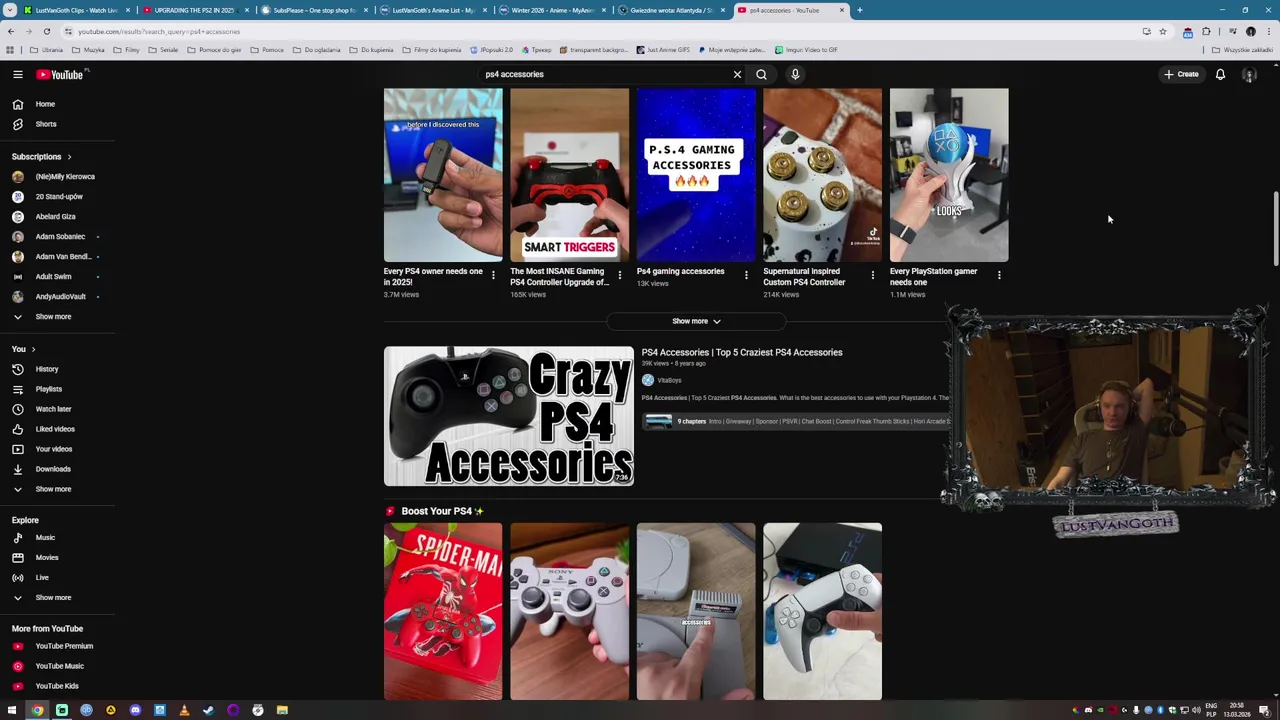The image size is (1280, 720).
Task: Open options for 'Every PlayStation gamer' short
Action: point(999,275)
